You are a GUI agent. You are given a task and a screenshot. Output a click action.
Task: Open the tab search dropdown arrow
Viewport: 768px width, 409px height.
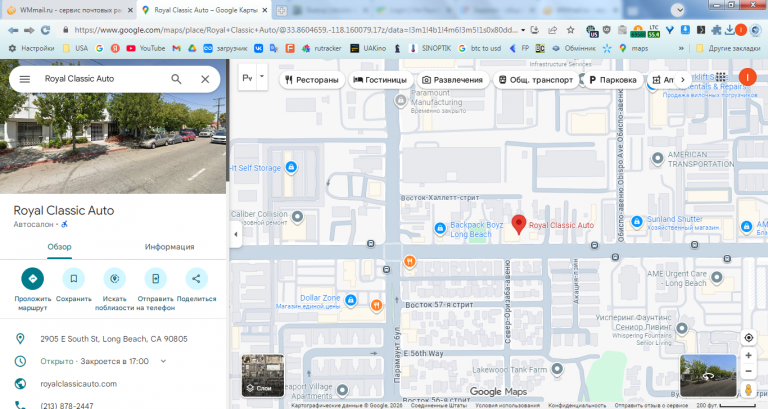[x=678, y=10]
